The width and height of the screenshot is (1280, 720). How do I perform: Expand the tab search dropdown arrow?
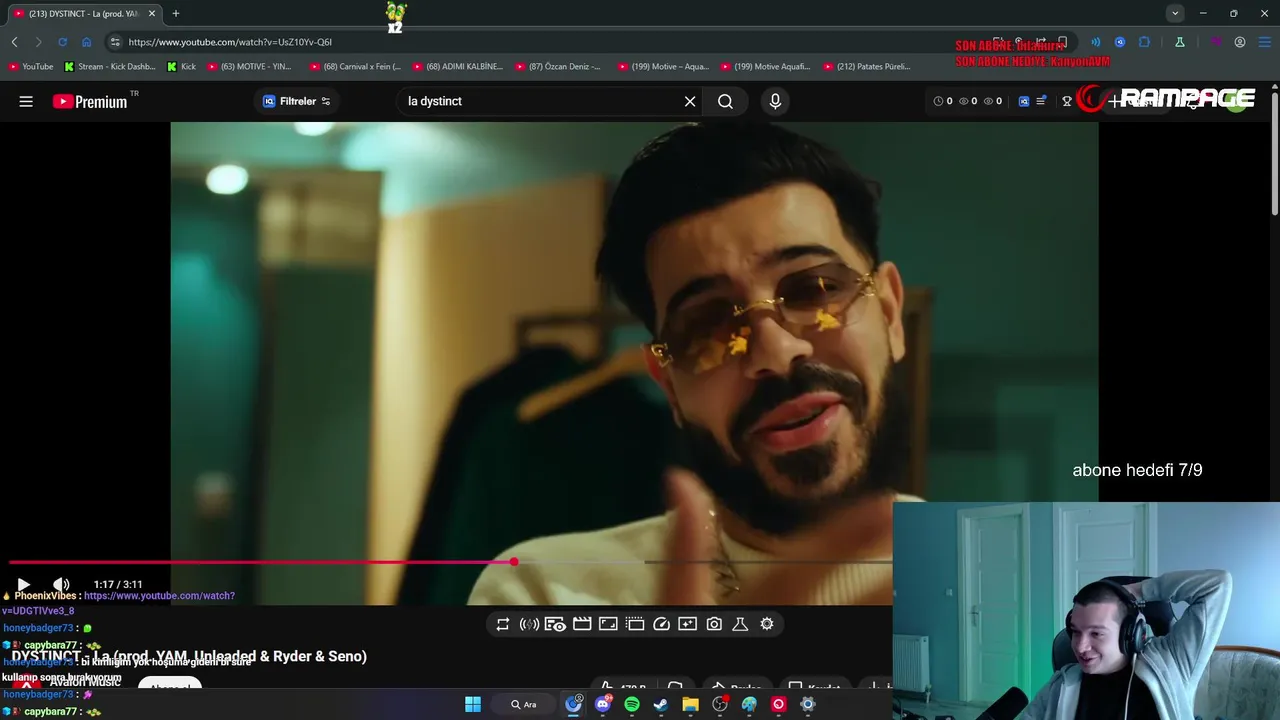pos(1175,13)
